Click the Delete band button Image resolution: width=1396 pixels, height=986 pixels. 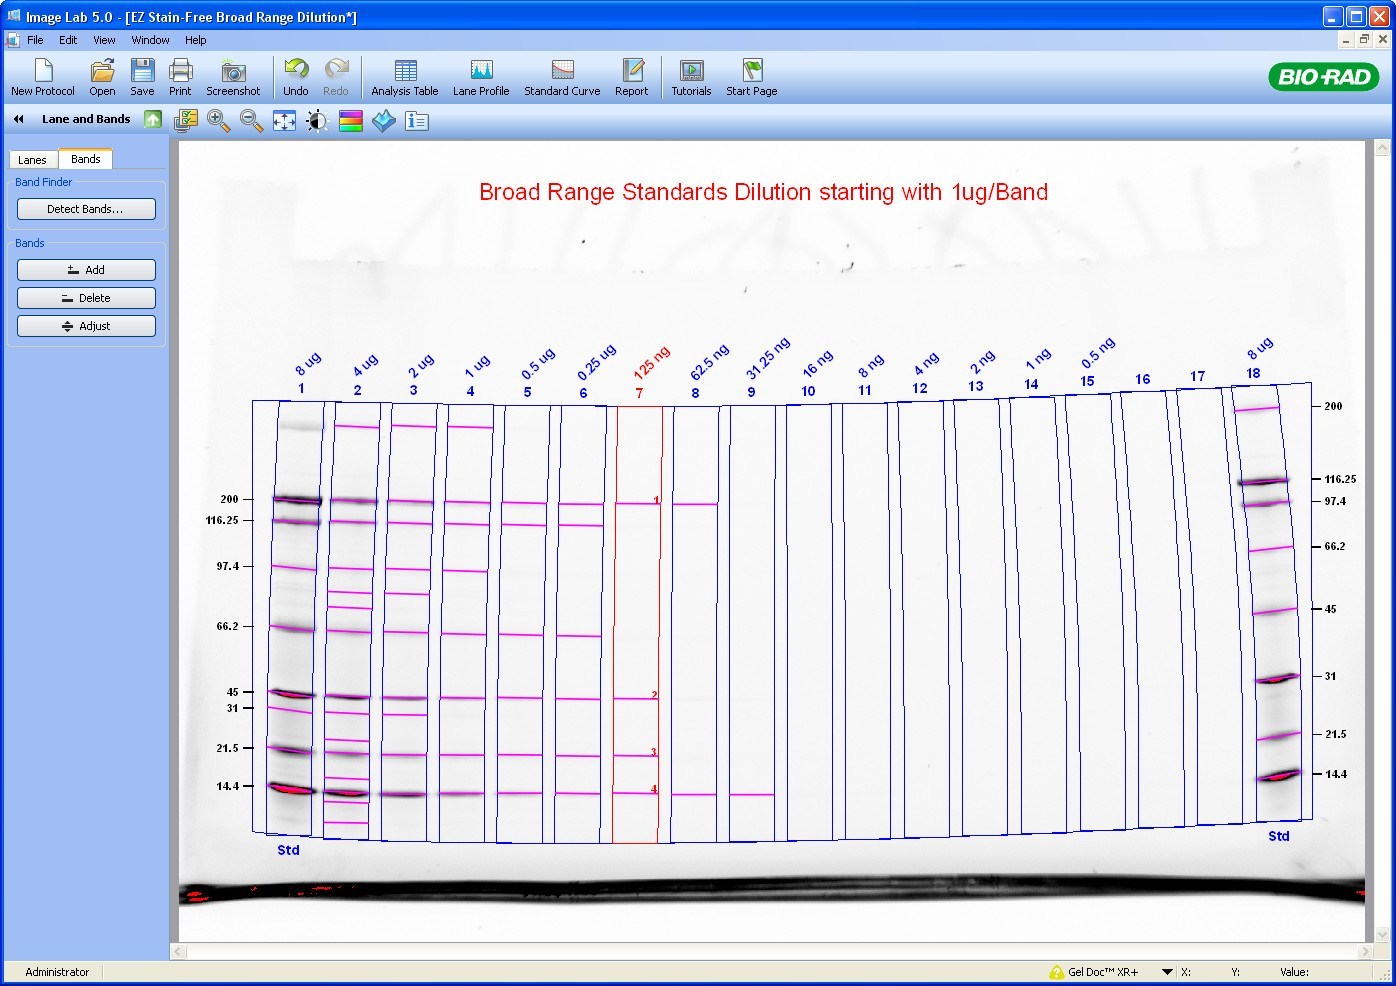pyautogui.click(x=86, y=298)
